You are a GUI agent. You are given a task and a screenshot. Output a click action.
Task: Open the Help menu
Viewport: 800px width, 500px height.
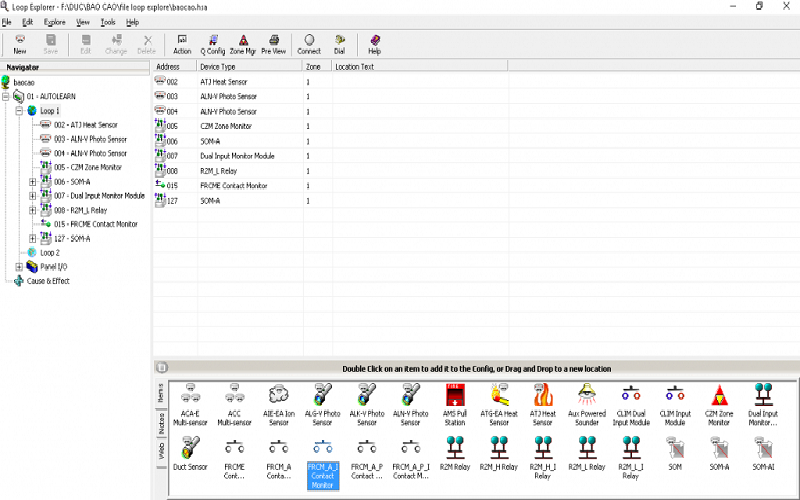pyautogui.click(x=132, y=22)
